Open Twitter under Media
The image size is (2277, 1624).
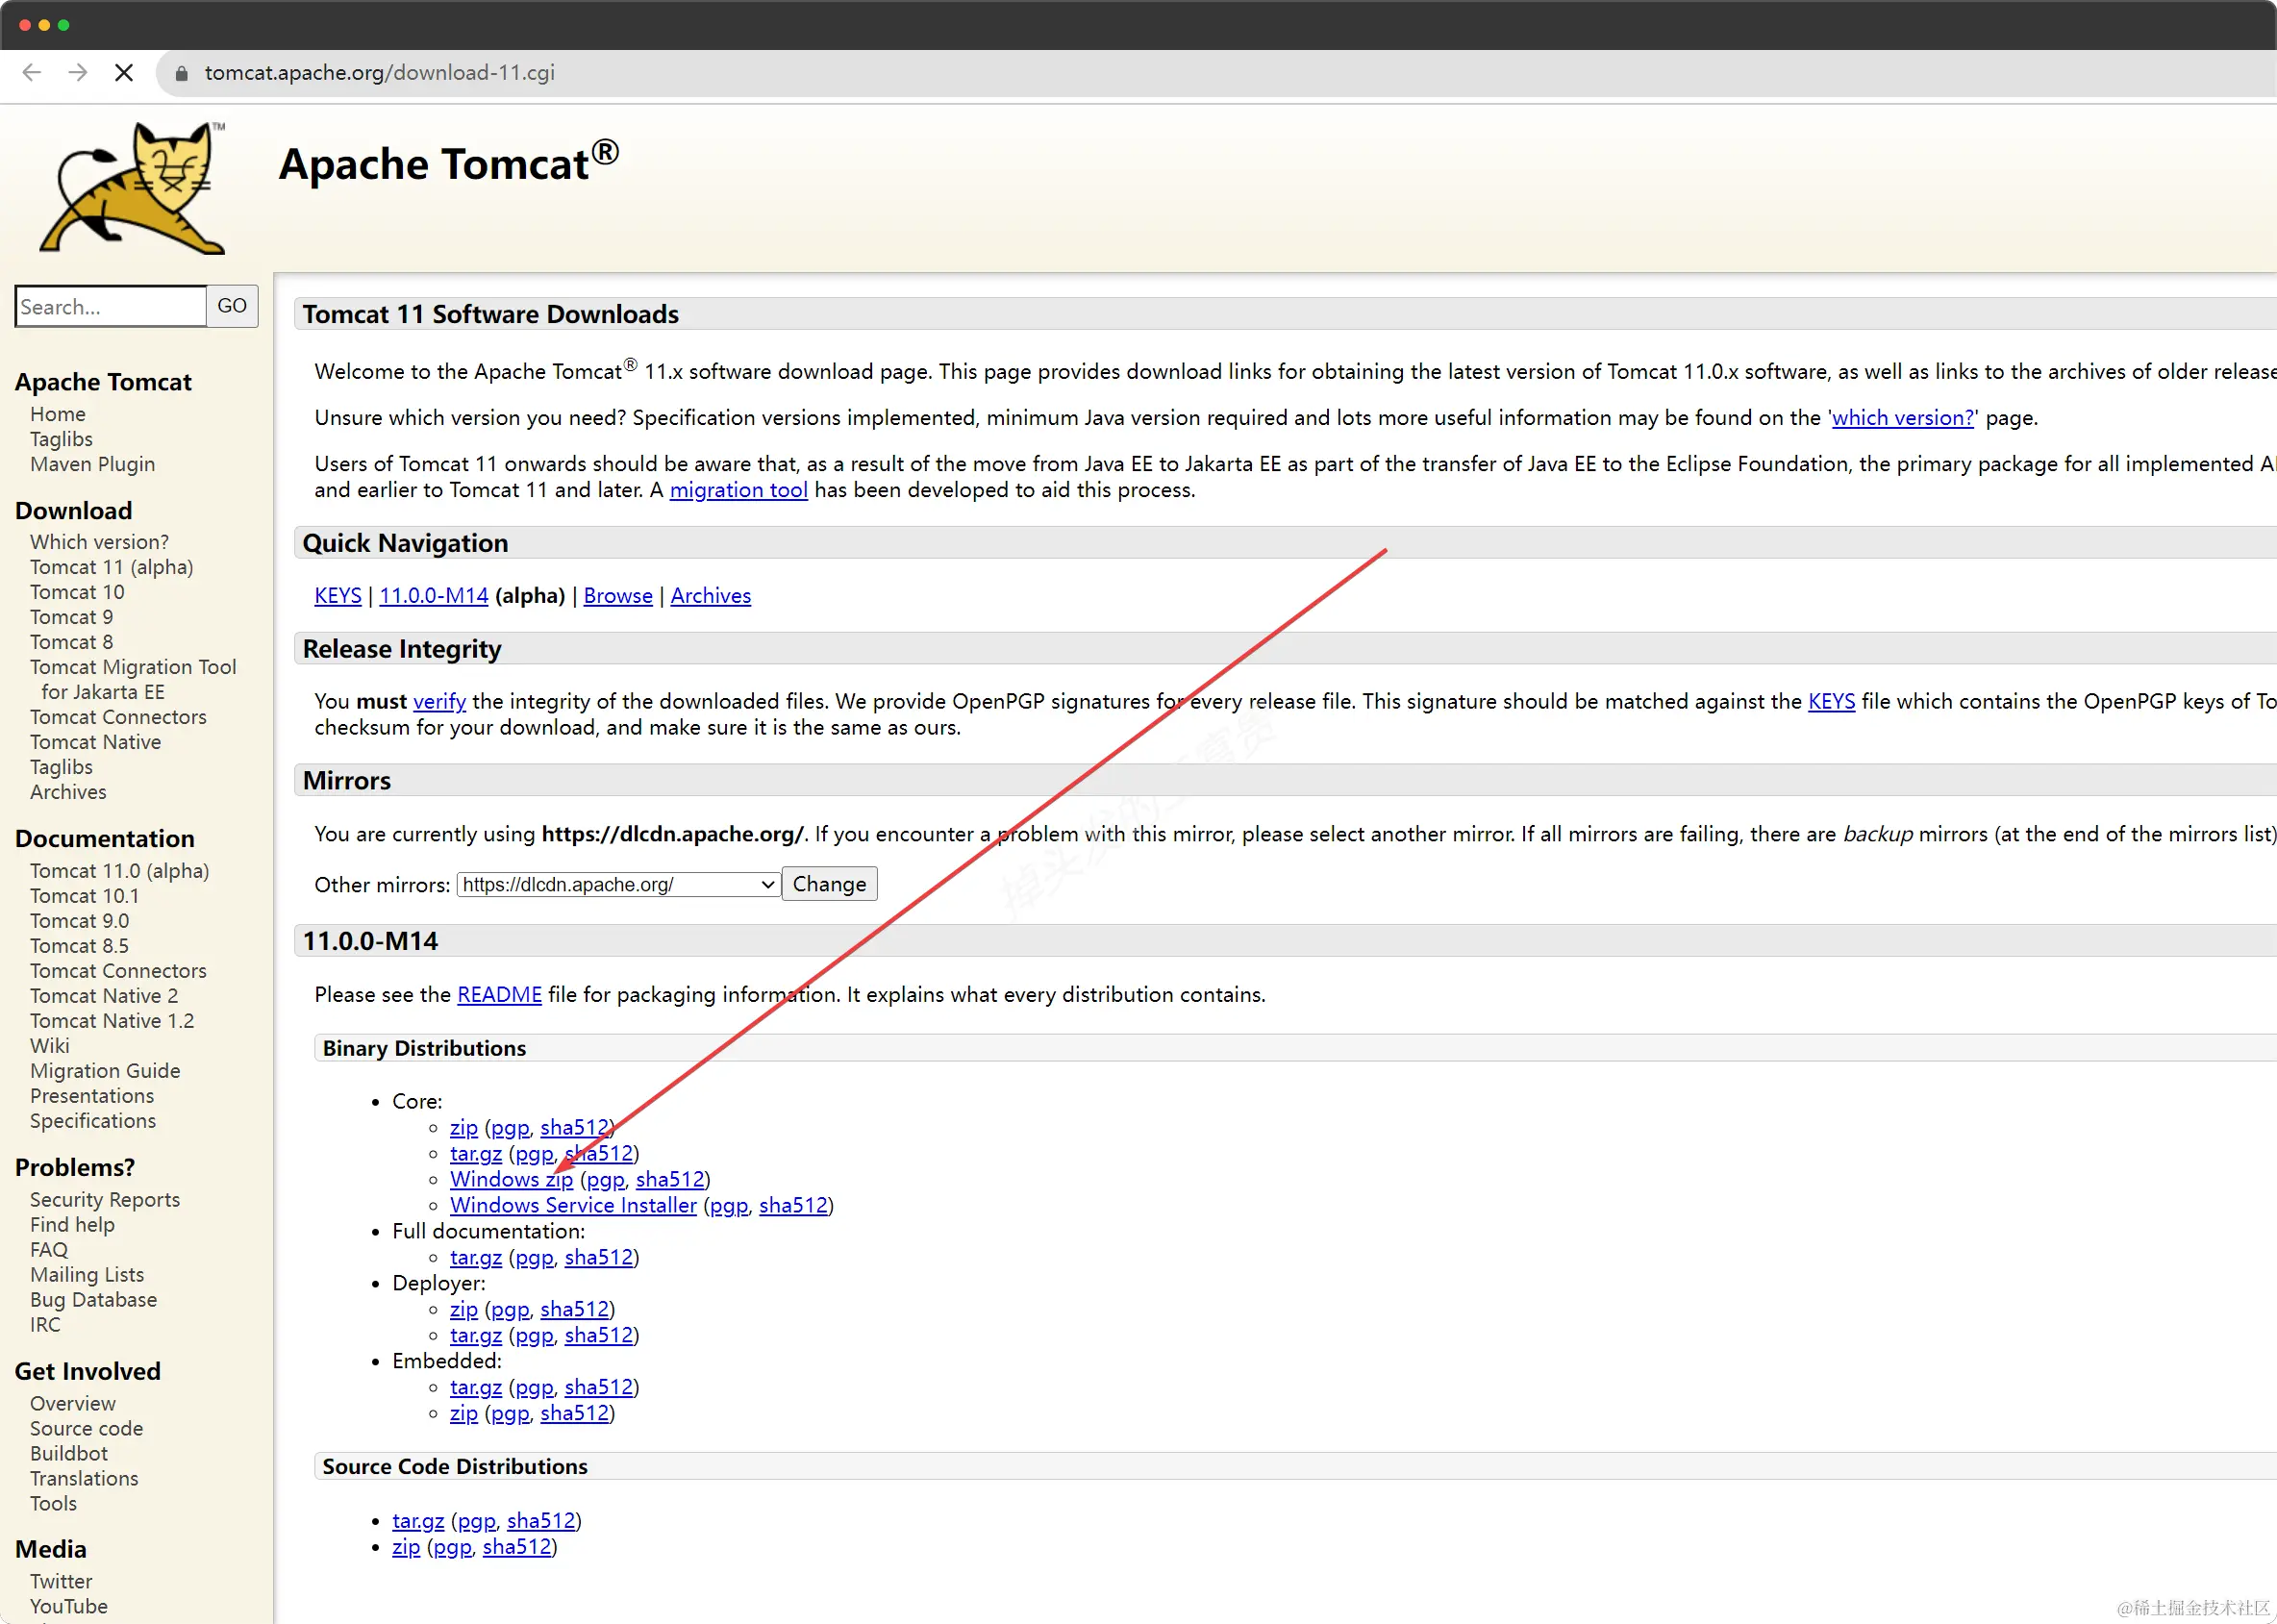click(x=61, y=1582)
